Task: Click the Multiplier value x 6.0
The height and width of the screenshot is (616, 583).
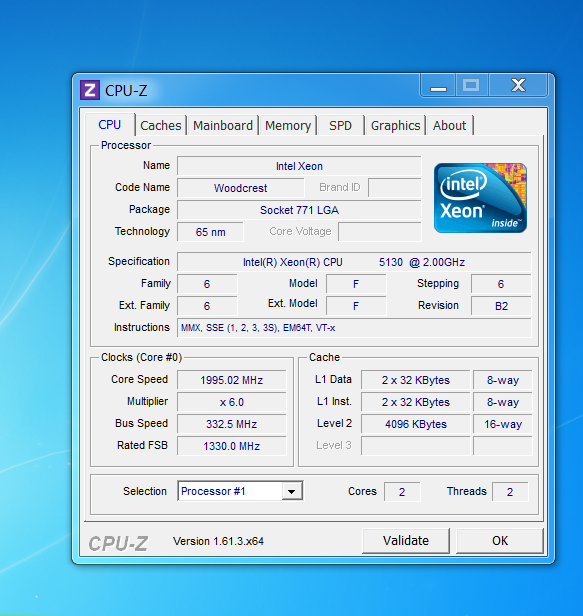Action: click(231, 402)
